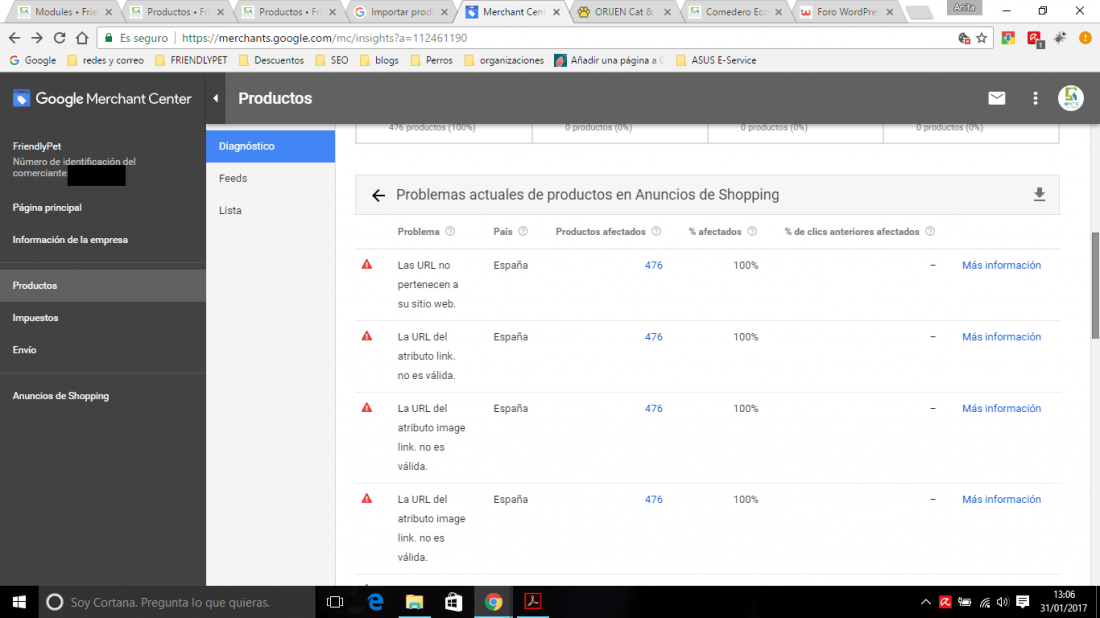Click the Google Merchant Center logo

[102, 99]
